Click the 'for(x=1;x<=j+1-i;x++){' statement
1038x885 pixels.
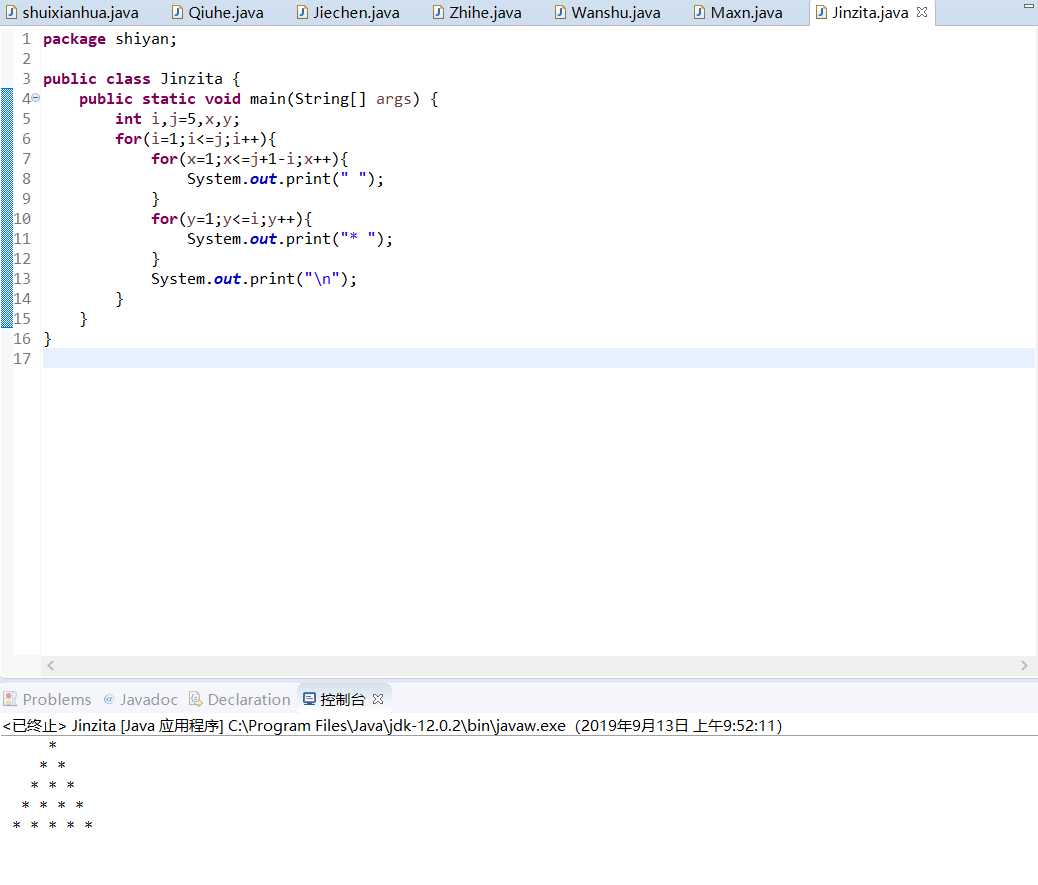coord(250,159)
